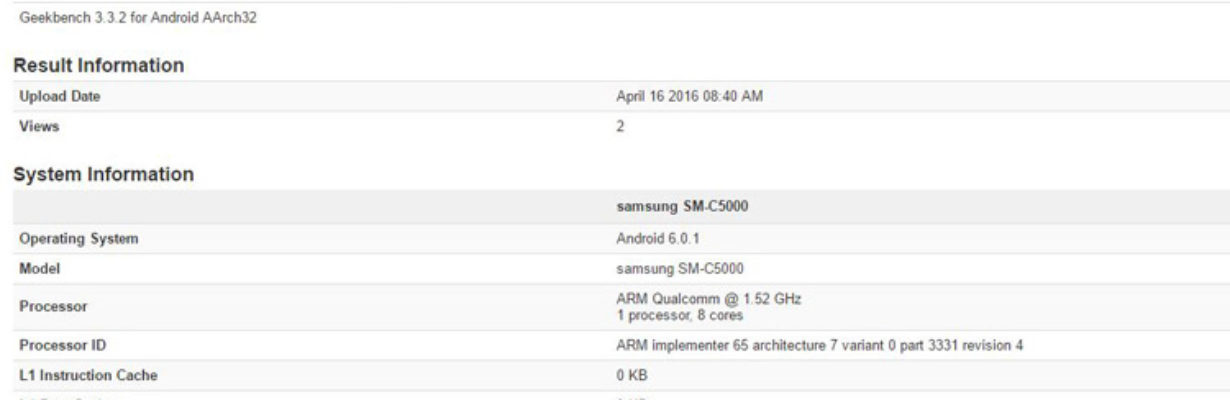Click the Views count value 2
The height and width of the screenshot is (400, 1230).
[x=621, y=128]
